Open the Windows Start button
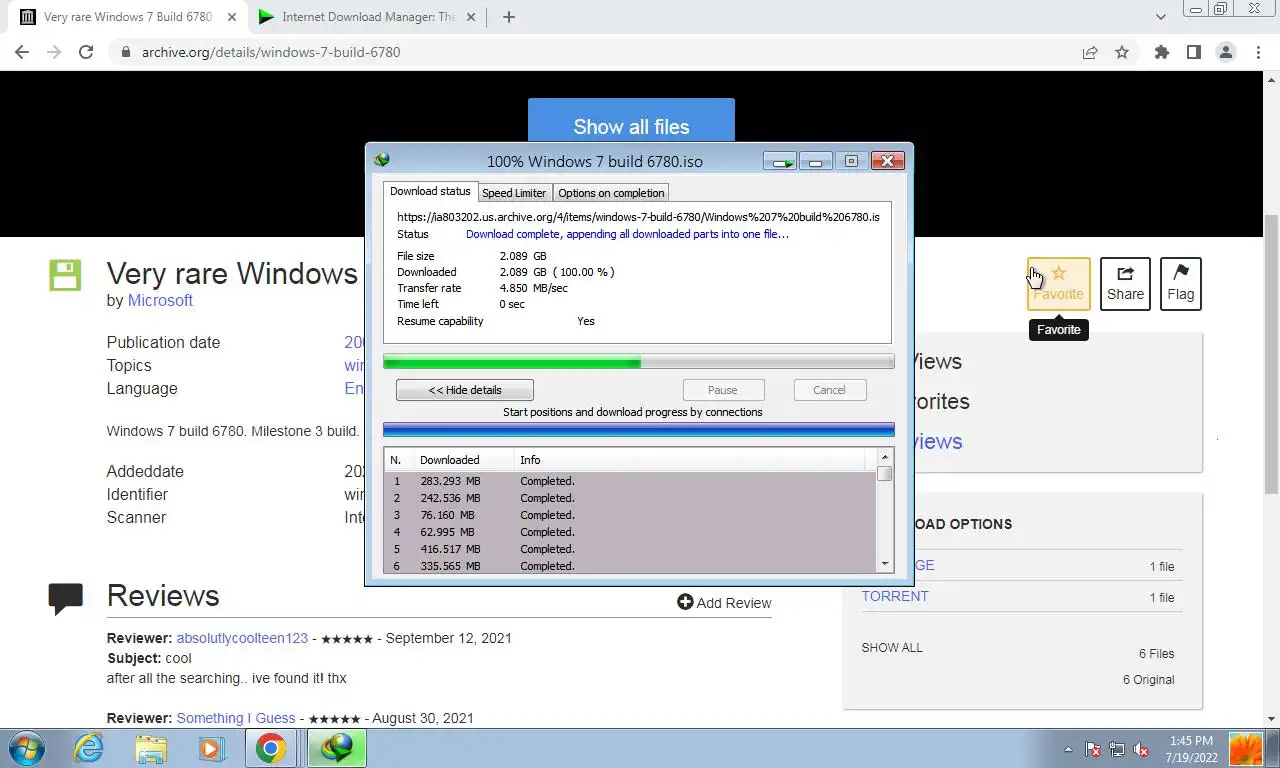This screenshot has width=1280, height=768. 25,748
